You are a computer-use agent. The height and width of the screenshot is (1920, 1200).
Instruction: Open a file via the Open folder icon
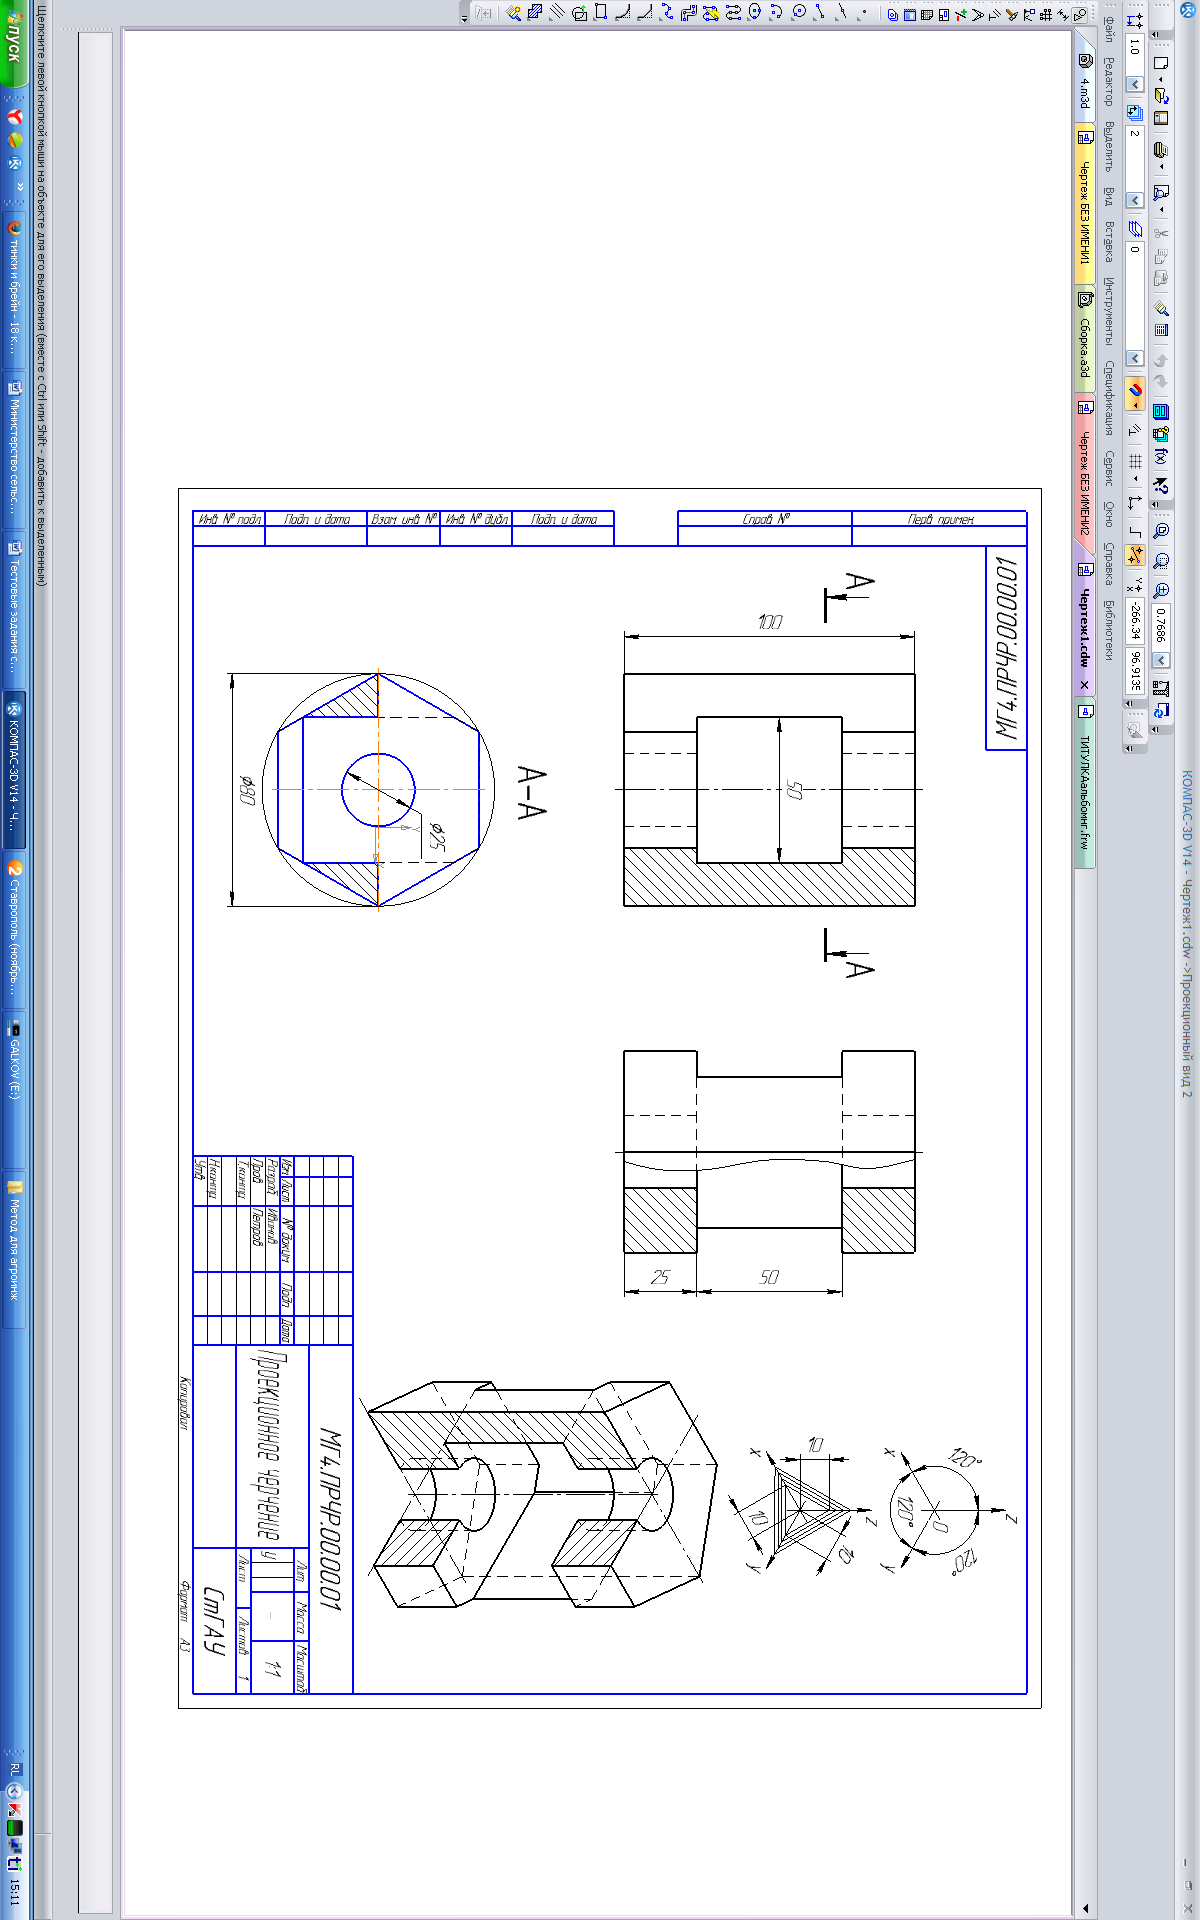(x=1162, y=96)
